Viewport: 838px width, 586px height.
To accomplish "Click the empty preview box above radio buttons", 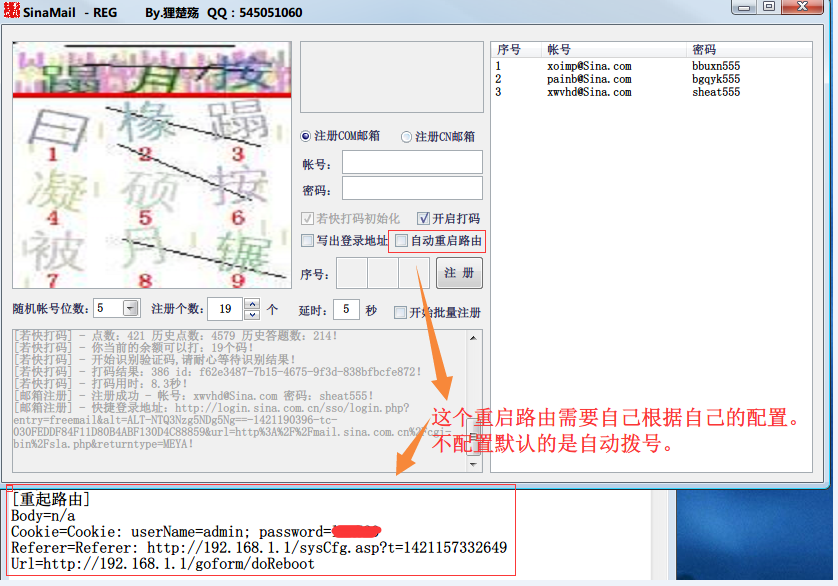I will coord(392,77).
